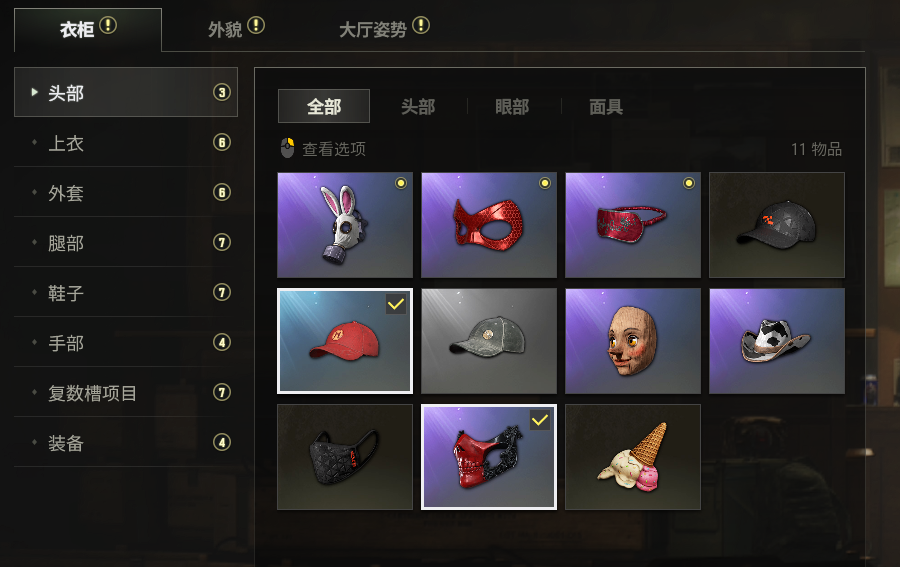Expand the 复数槽项目 category
The height and width of the screenshot is (567, 900).
point(126,393)
